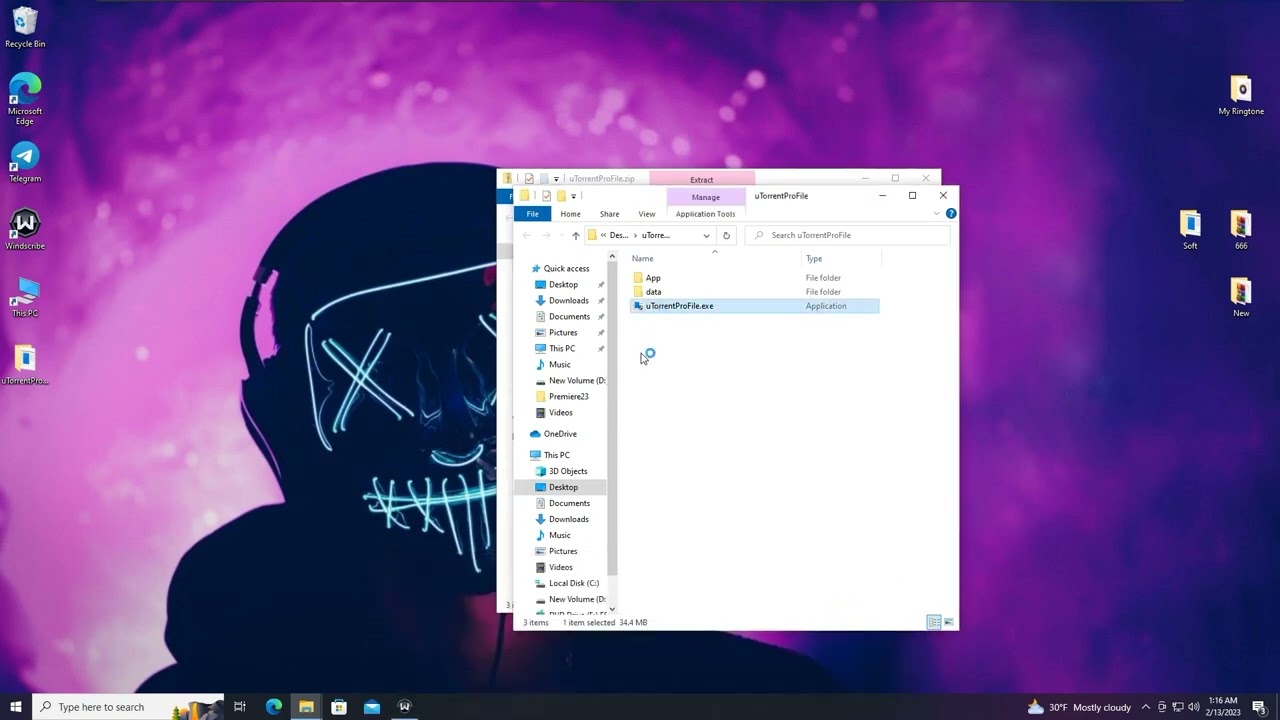The width and height of the screenshot is (1280, 720).
Task: Open the Customize Quick Access Toolbar dropdown
Action: tap(574, 196)
